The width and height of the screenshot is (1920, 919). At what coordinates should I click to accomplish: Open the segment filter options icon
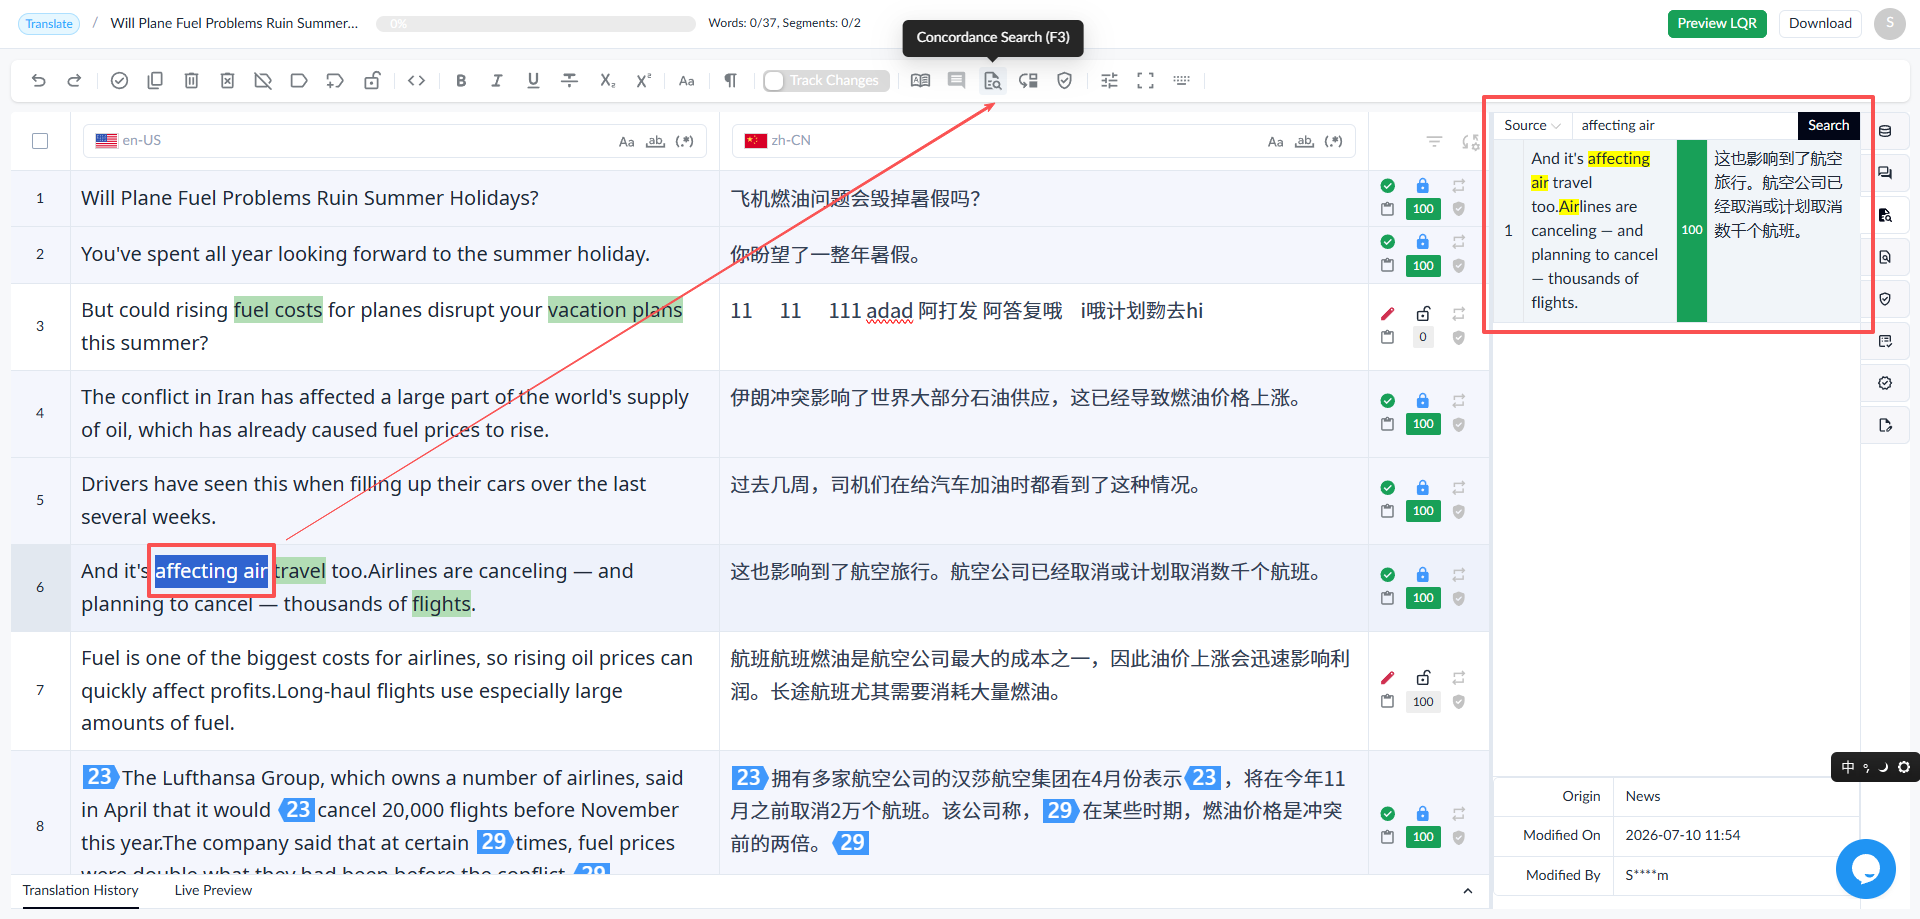click(1434, 142)
